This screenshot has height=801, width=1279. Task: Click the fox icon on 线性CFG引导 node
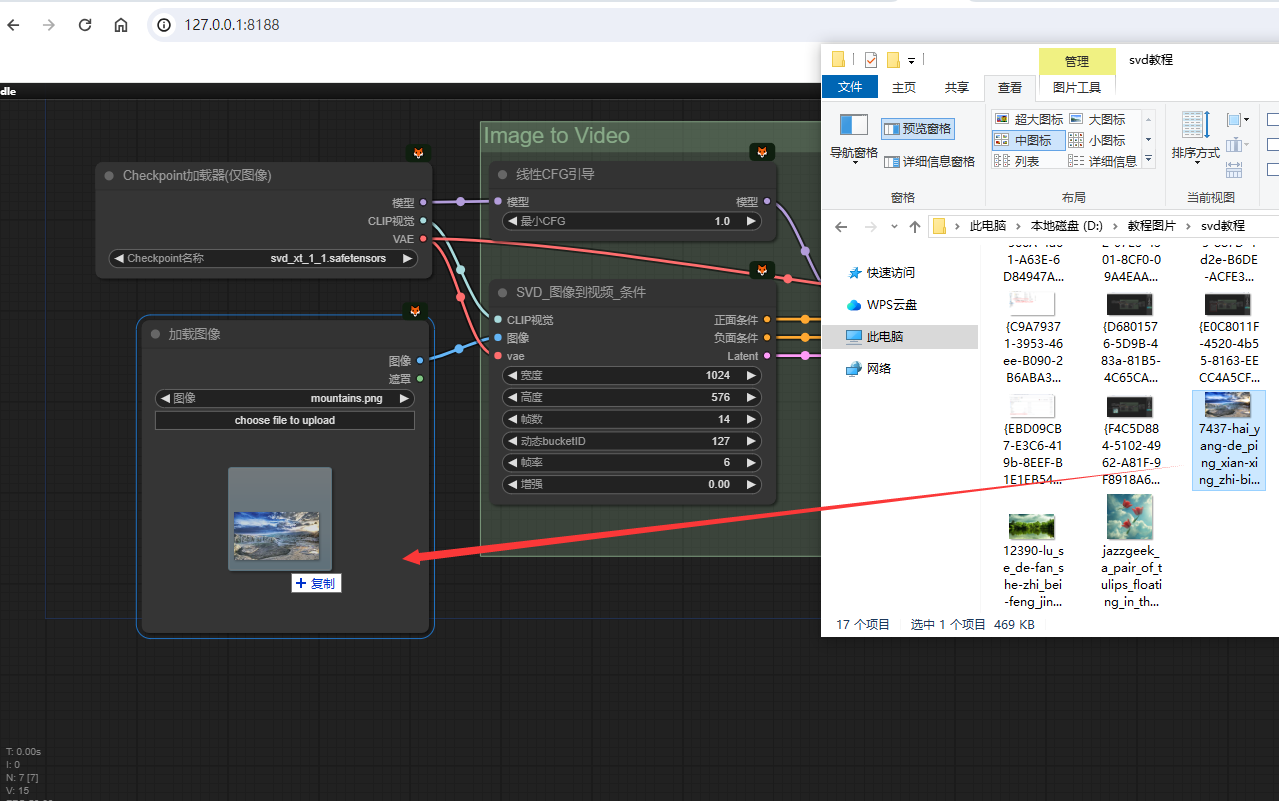(x=762, y=152)
